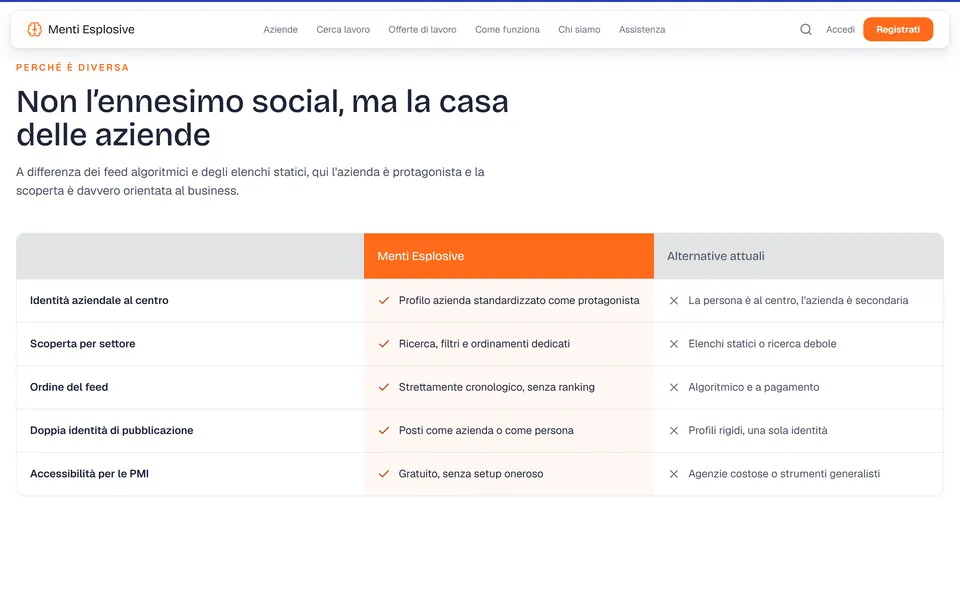This screenshot has height=600, width=960.
Task: Click the paragraph starting A differenza dei feed
Action: pos(250,181)
